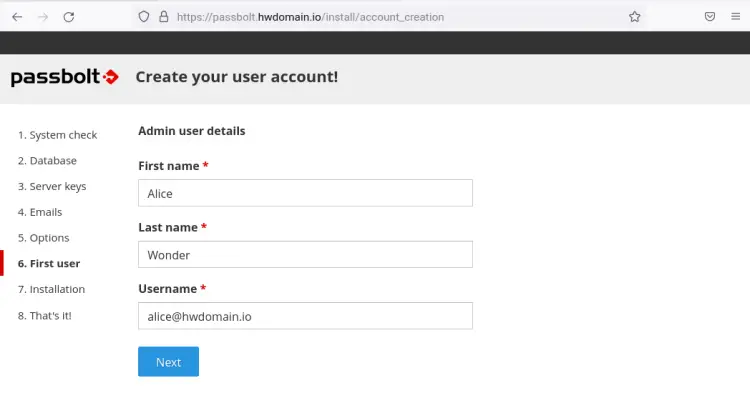Open the Firefox hamburger menu
The image size is (750, 398).
click(x=736, y=17)
